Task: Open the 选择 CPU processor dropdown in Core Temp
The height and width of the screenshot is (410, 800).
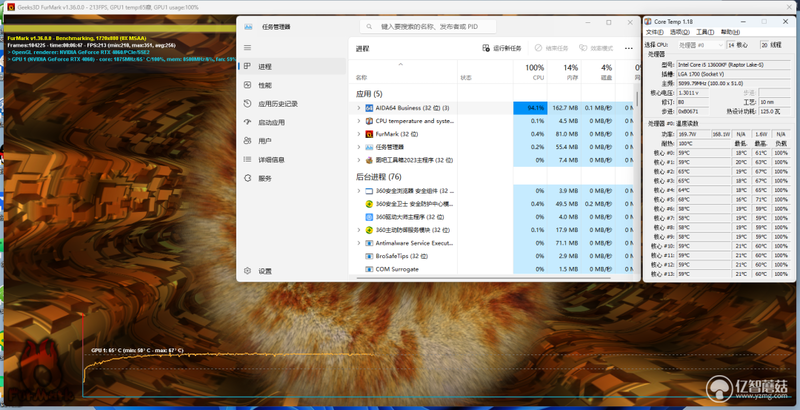Action: (x=701, y=45)
